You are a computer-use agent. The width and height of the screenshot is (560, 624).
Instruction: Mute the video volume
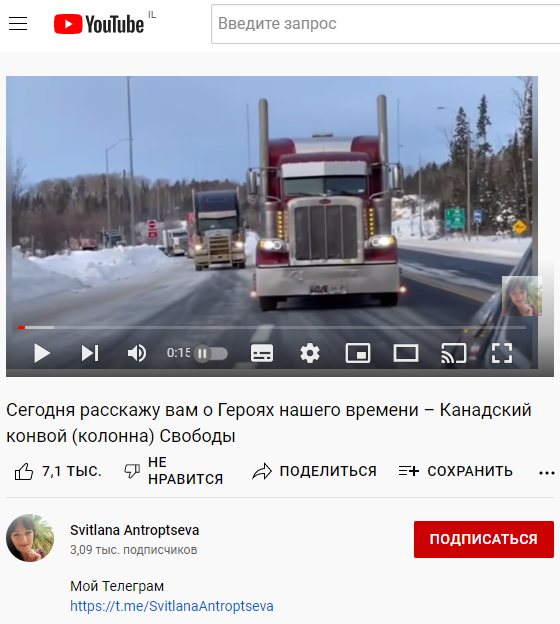coord(137,353)
